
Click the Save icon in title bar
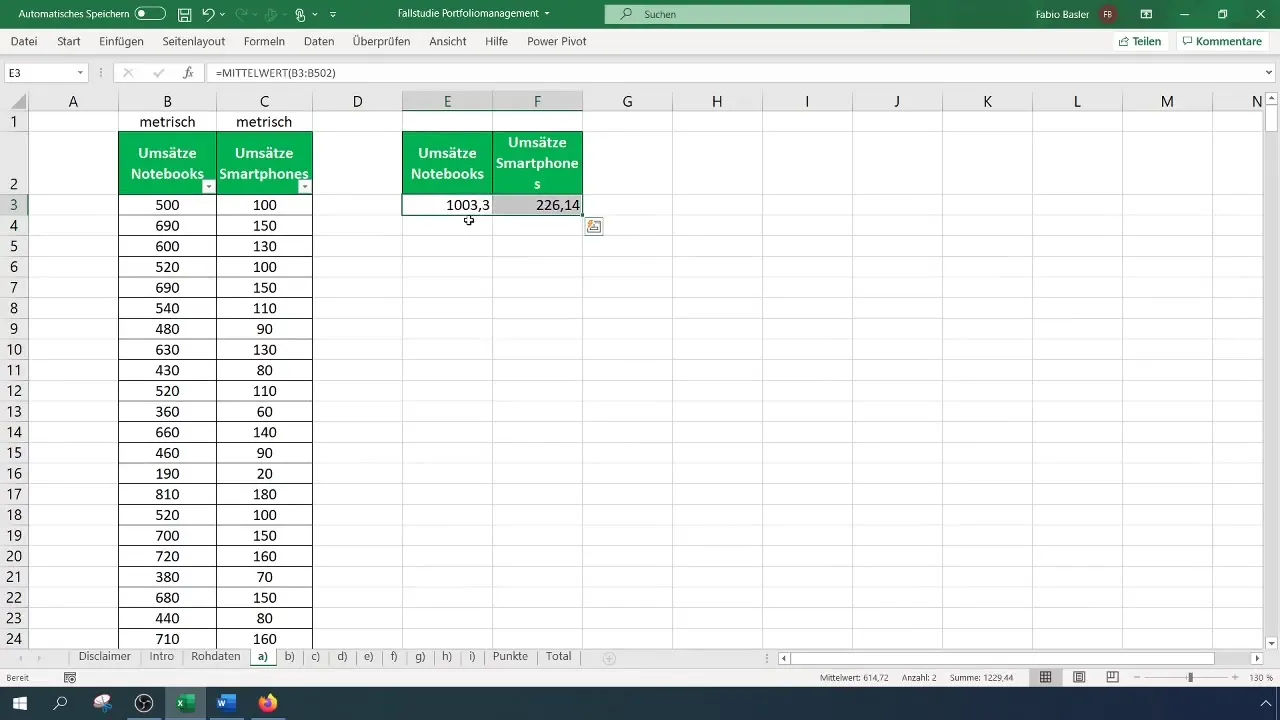(x=184, y=14)
